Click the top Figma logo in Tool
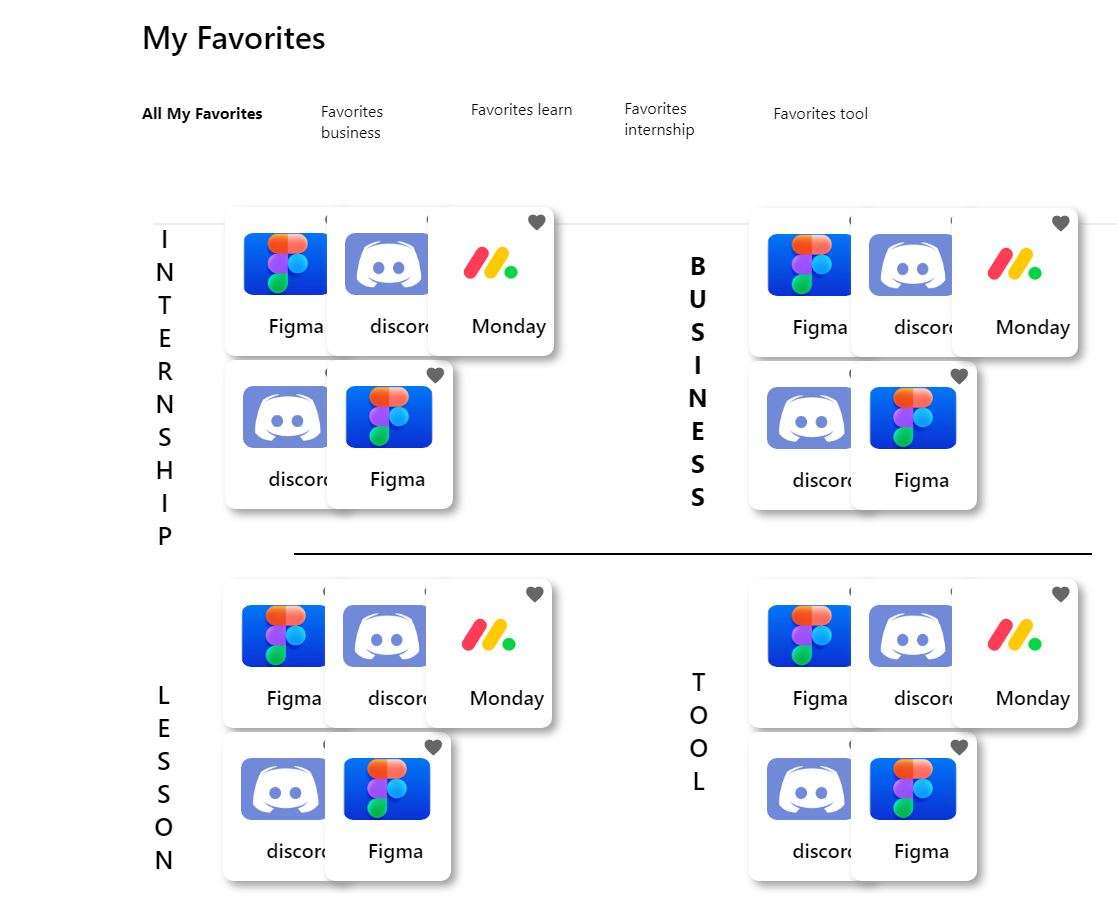This screenshot has height=899, width=1117. (x=810, y=636)
